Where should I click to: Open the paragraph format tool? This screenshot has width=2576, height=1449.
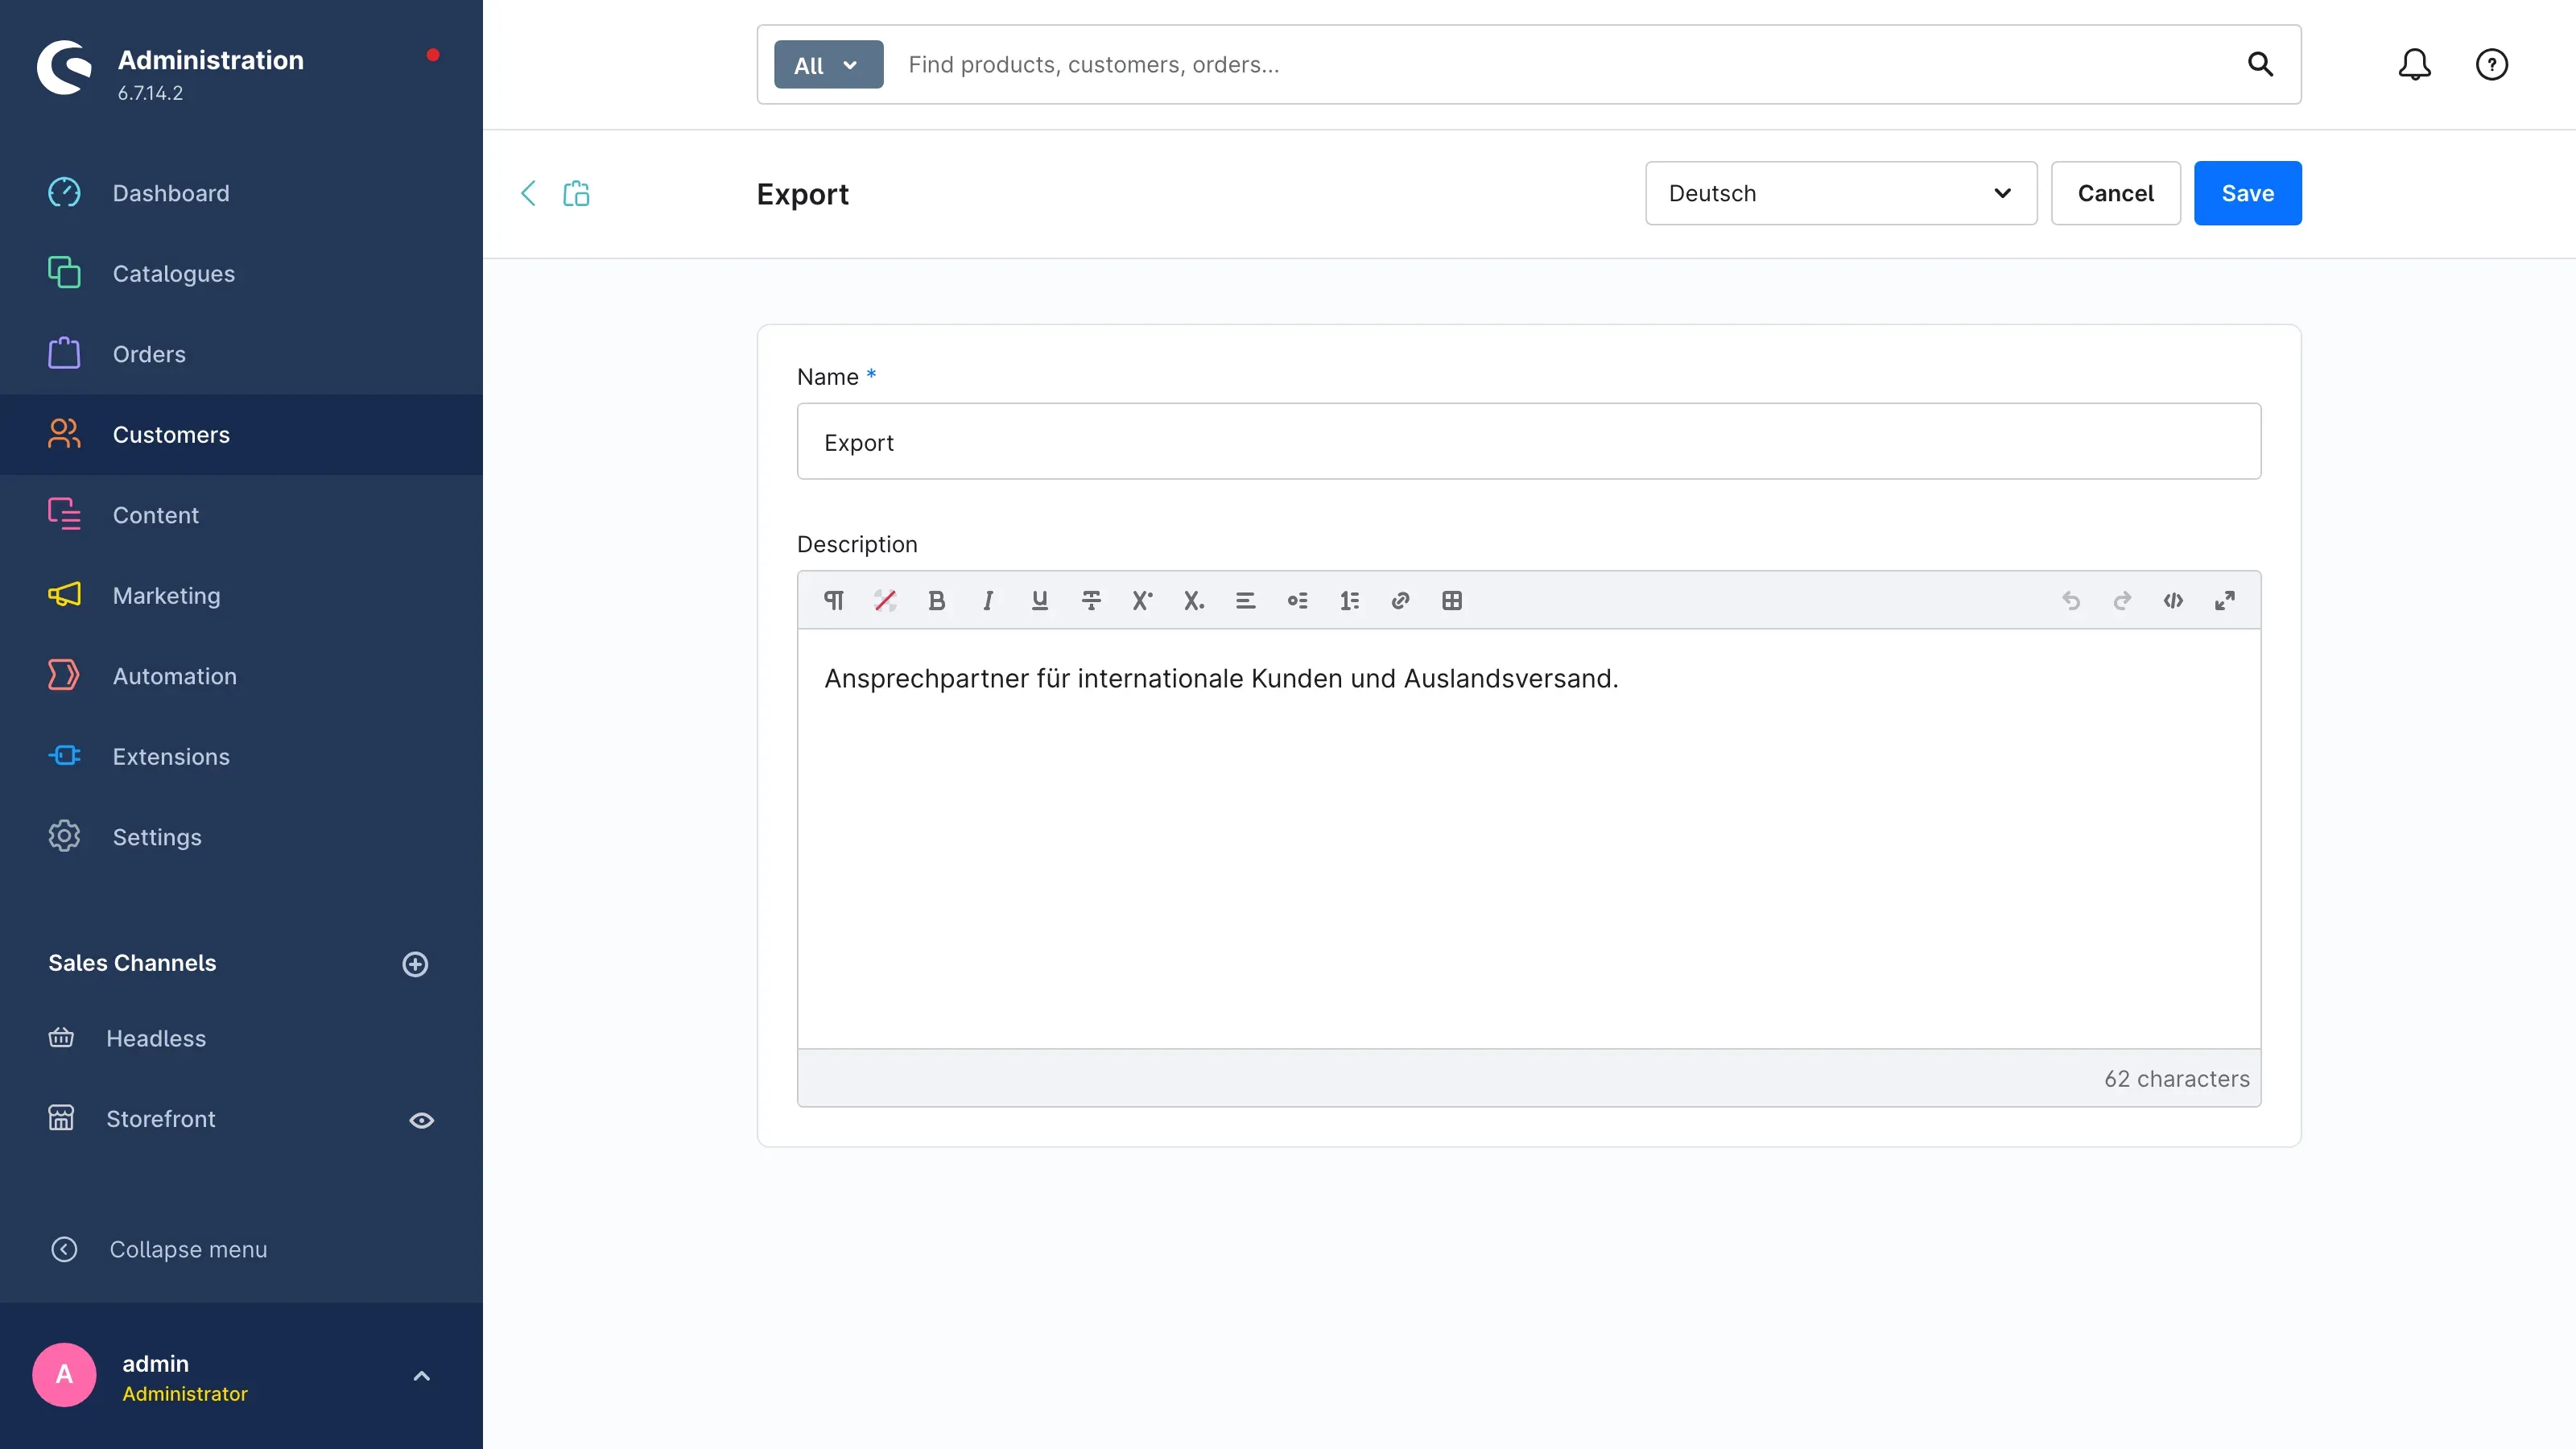pos(833,600)
